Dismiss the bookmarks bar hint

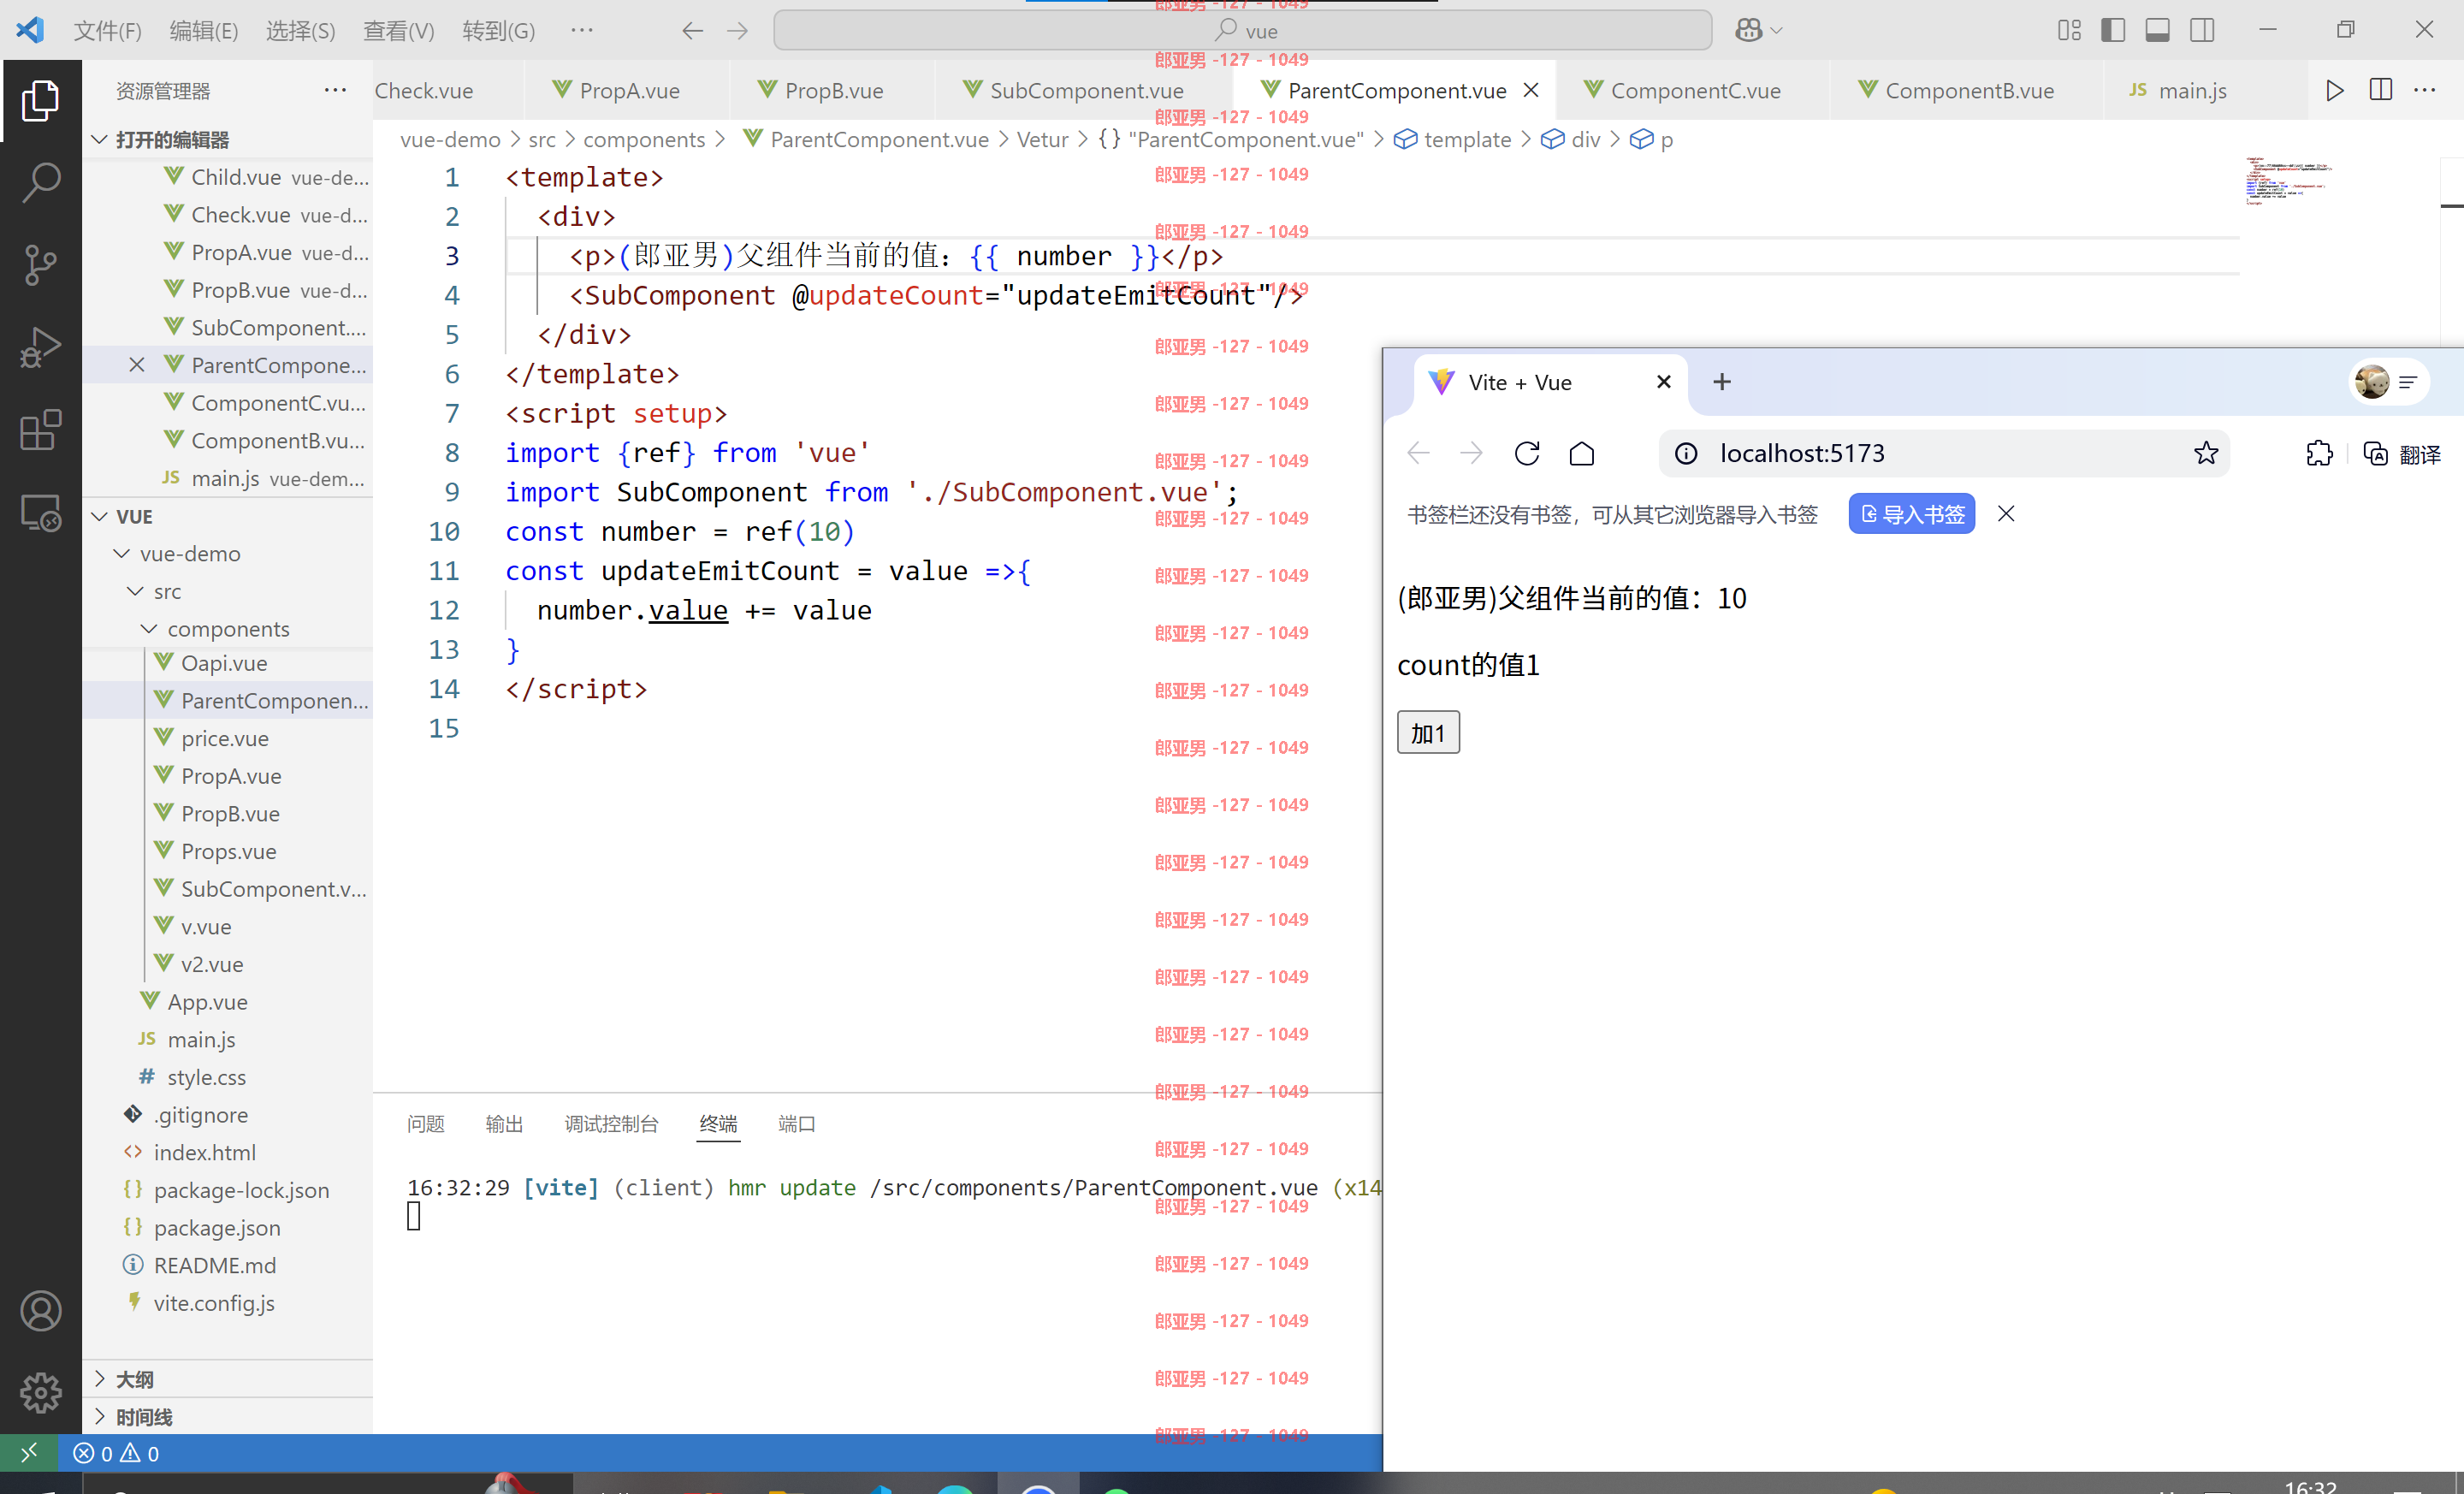tap(2005, 514)
